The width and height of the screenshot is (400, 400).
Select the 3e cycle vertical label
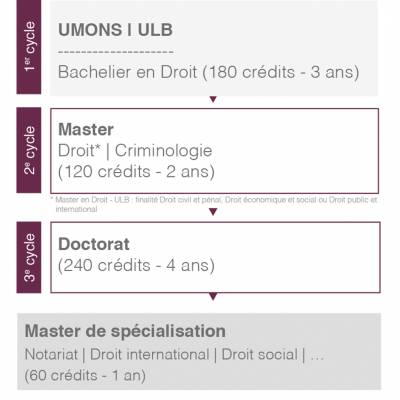click(29, 257)
